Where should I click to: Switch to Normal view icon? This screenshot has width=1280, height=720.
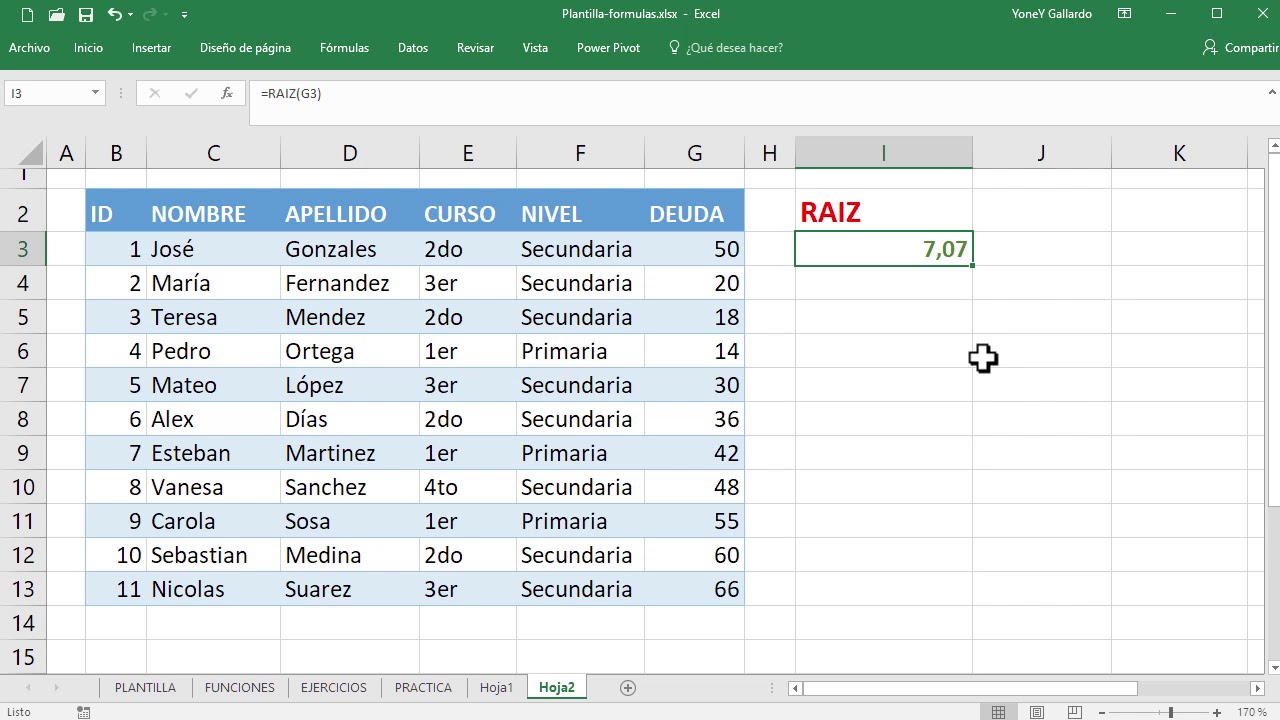998,712
